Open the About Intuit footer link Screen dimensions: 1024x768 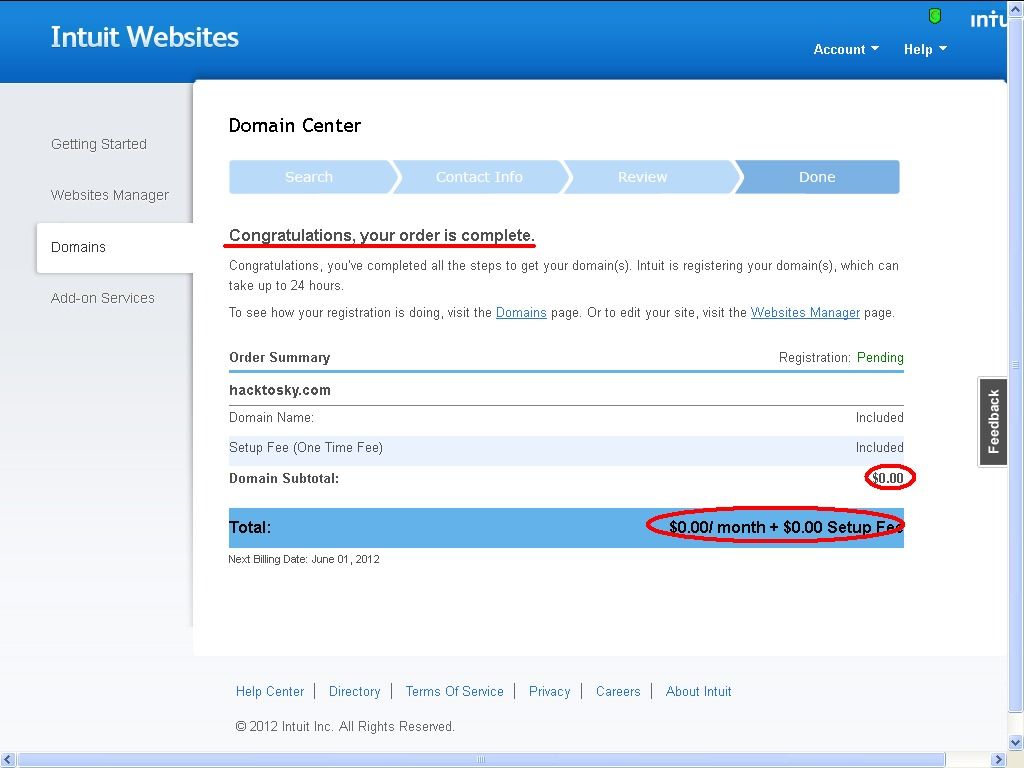pyautogui.click(x=698, y=691)
